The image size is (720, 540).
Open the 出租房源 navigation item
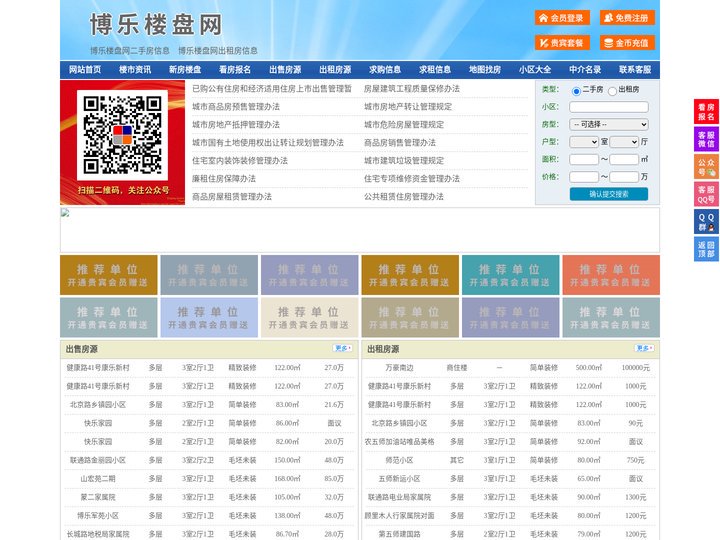tap(335, 70)
